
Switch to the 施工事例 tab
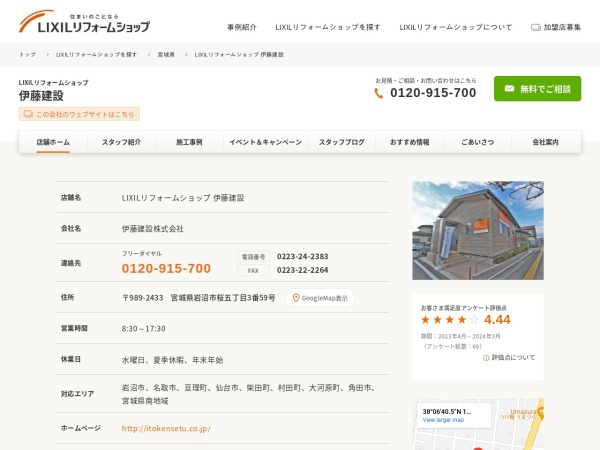click(189, 142)
